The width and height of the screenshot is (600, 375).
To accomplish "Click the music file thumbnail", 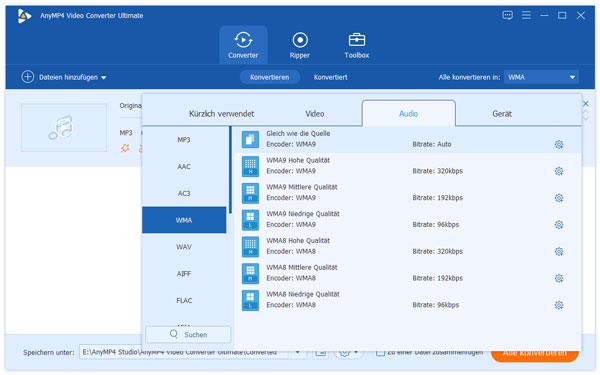I will 64,127.
